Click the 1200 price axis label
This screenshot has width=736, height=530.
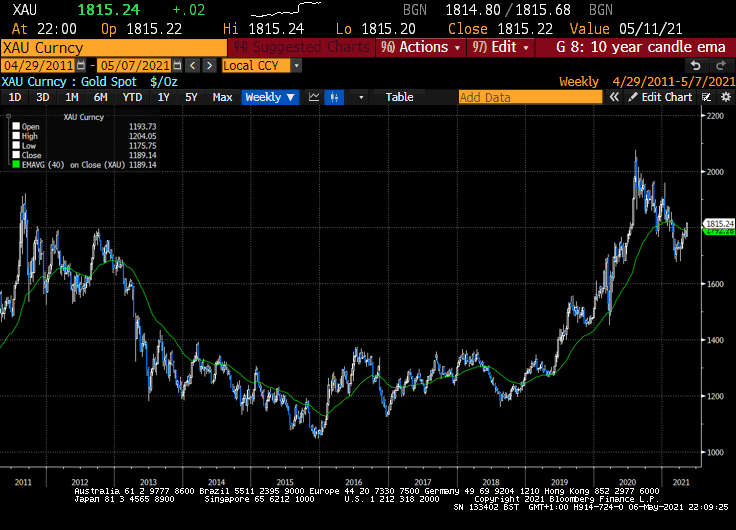(x=715, y=396)
